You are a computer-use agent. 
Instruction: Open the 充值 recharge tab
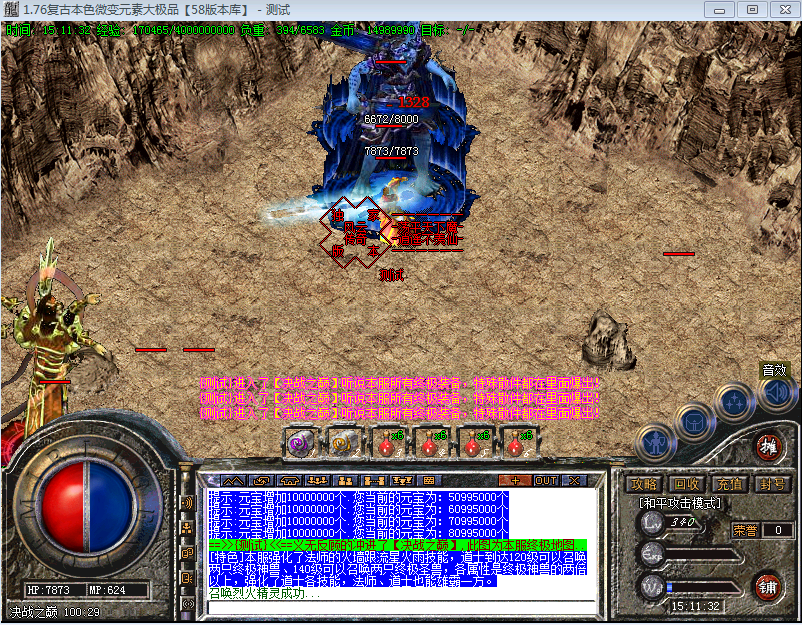tap(728, 484)
